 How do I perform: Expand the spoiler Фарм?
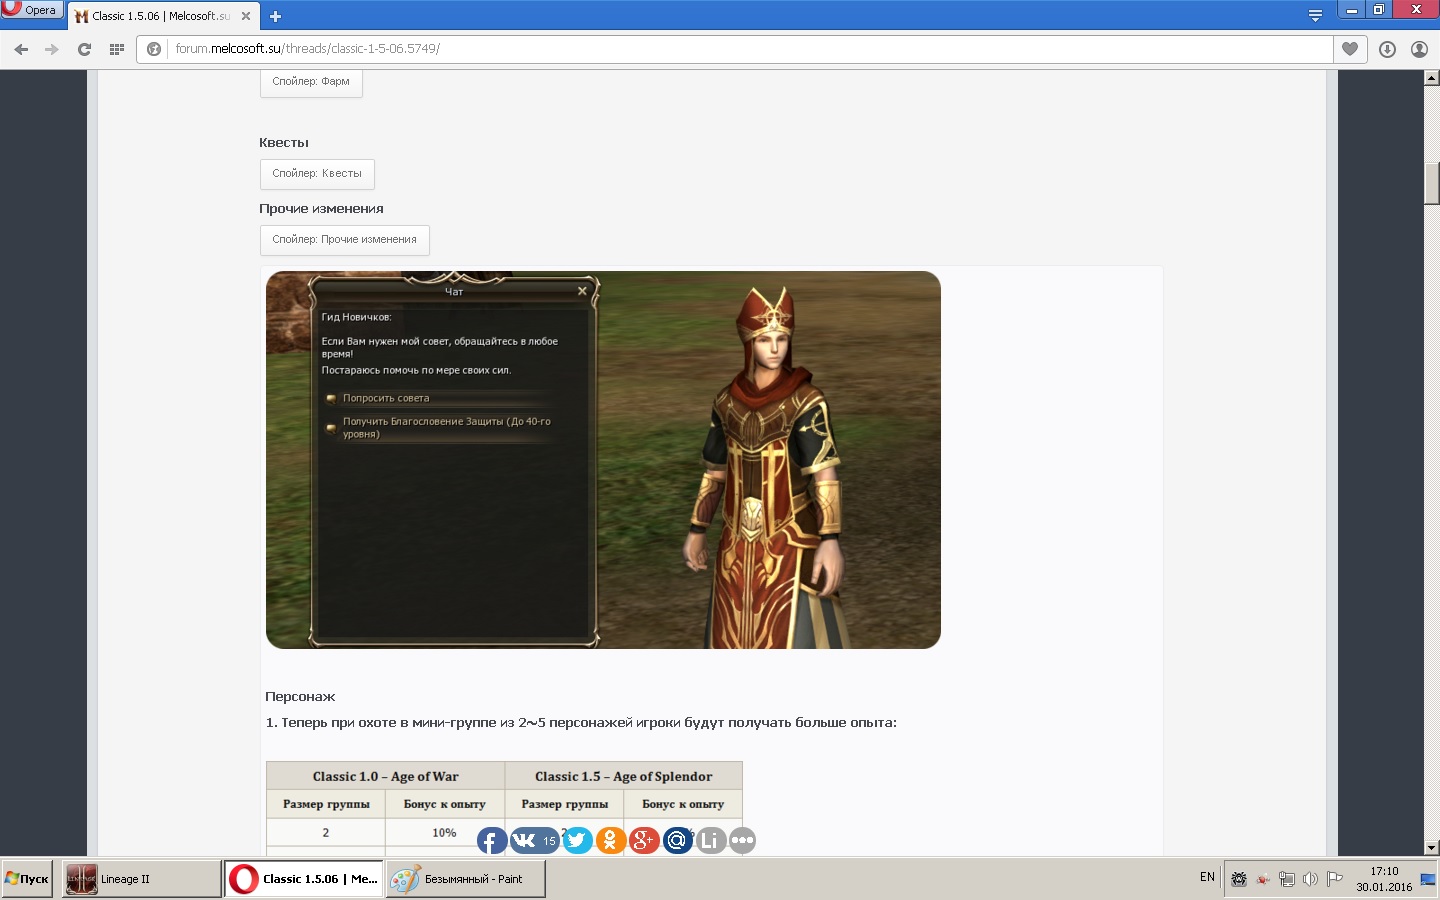(311, 82)
